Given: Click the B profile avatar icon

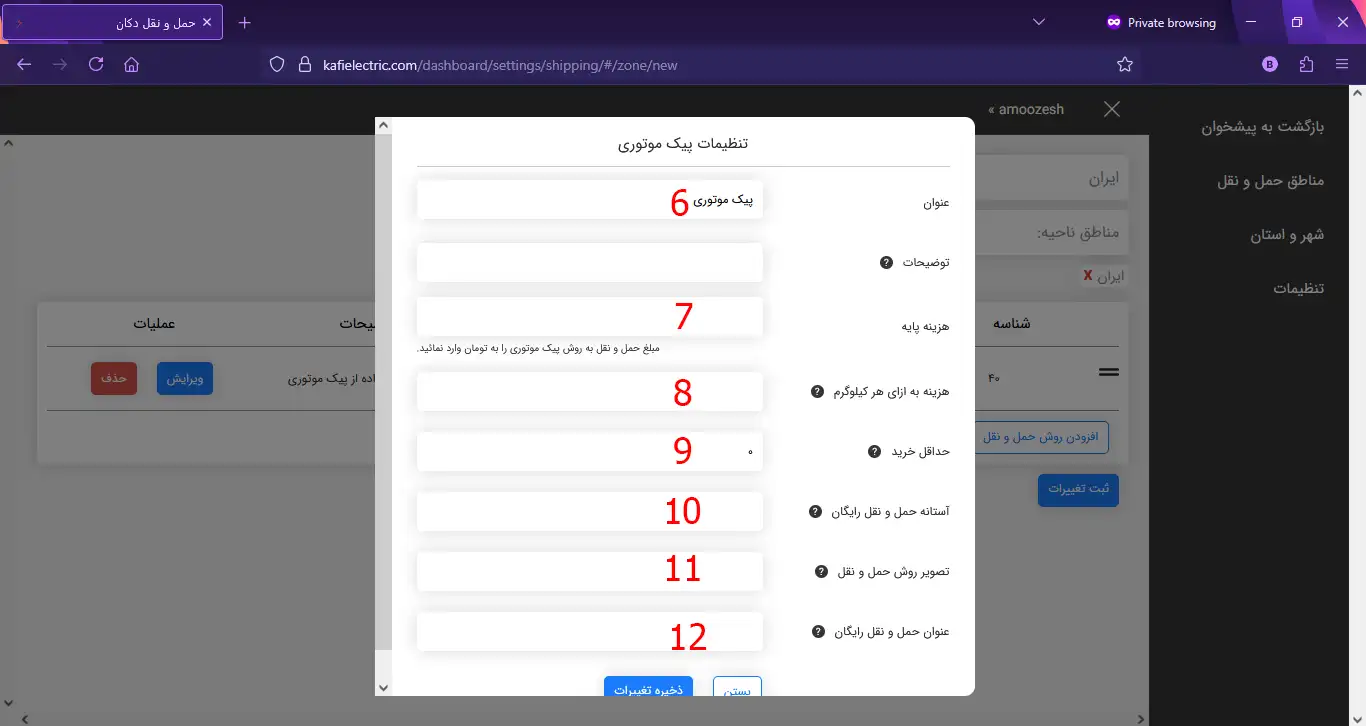Looking at the screenshot, I should coord(1269,63).
